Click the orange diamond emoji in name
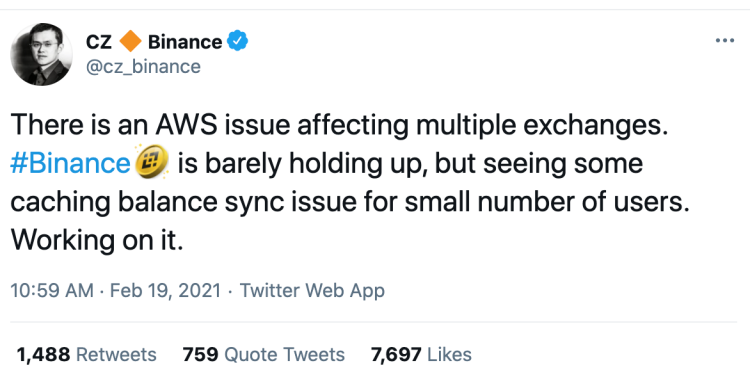Screen dimensions: 750x379 (130, 42)
